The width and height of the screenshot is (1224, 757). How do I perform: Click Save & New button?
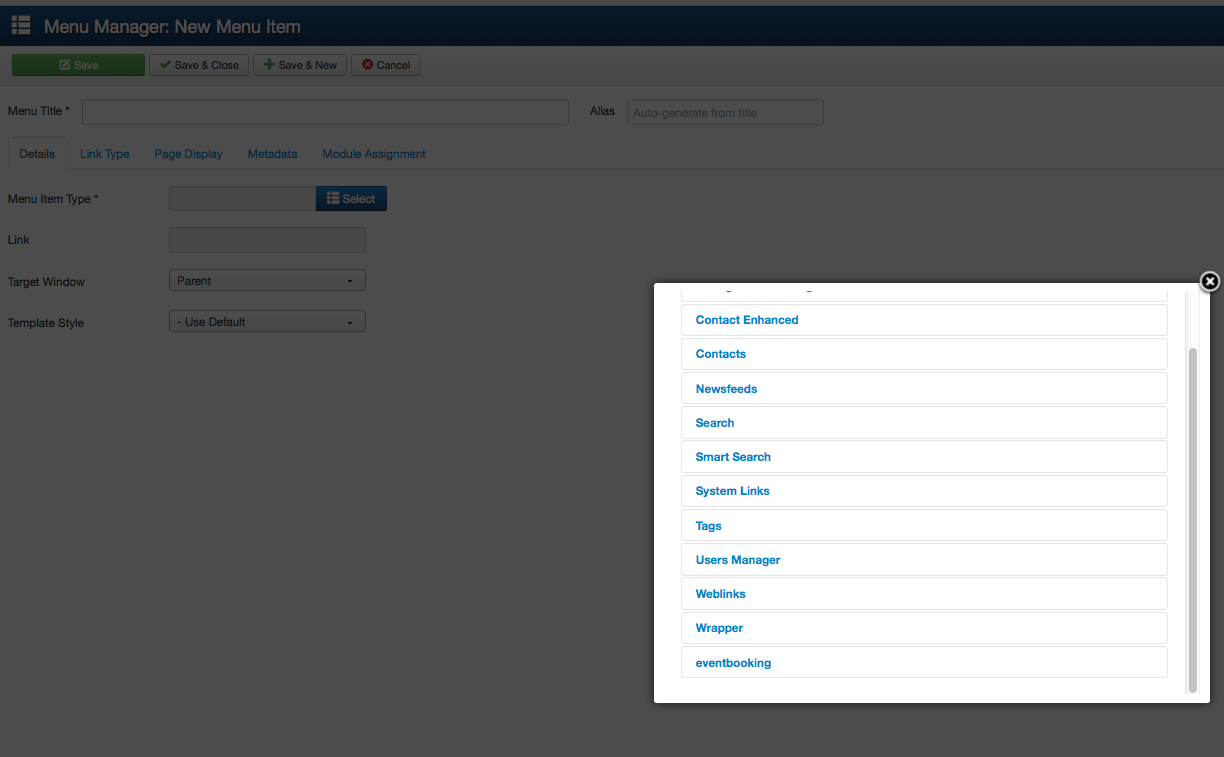[300, 65]
